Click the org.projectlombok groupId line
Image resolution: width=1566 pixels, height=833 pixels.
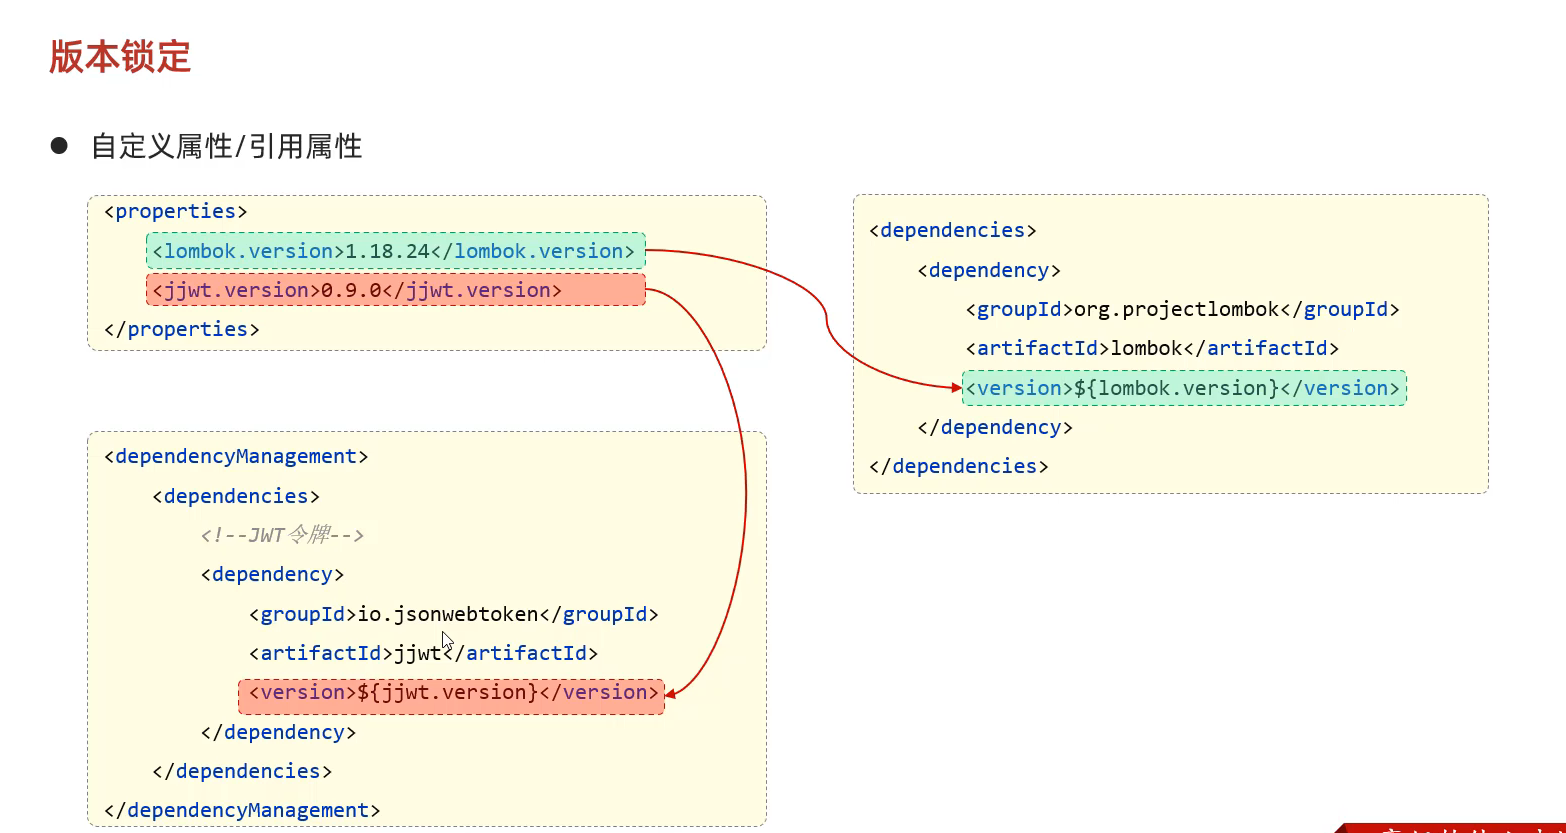pos(1182,309)
